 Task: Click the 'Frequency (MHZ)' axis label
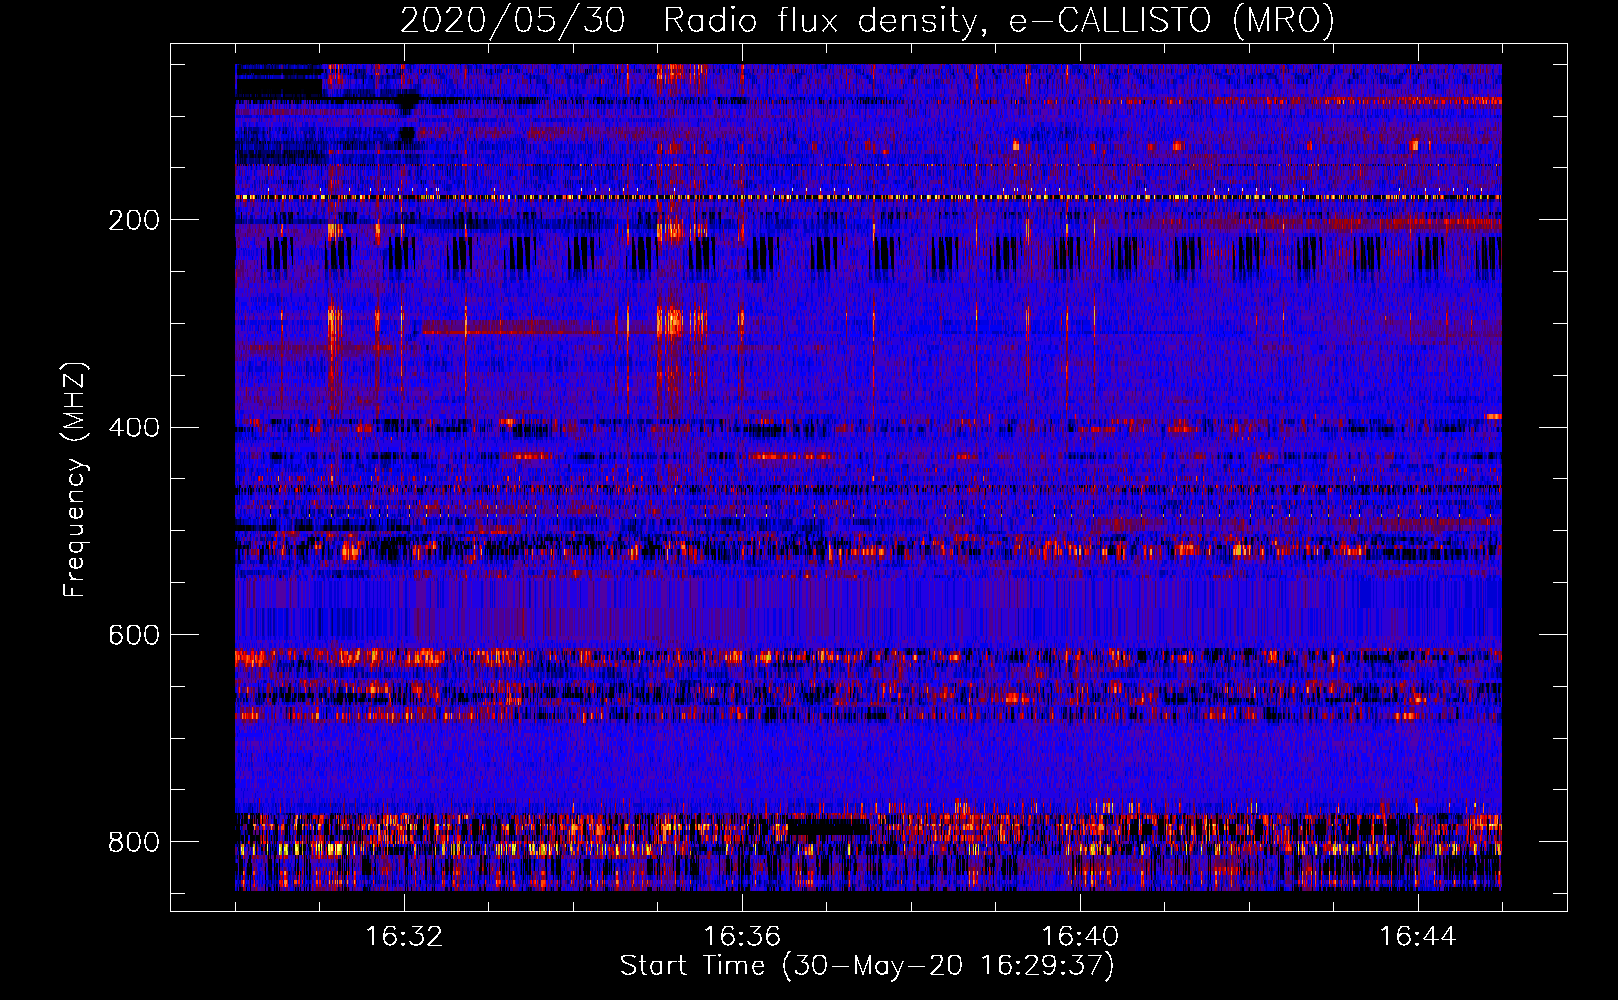[75, 480]
